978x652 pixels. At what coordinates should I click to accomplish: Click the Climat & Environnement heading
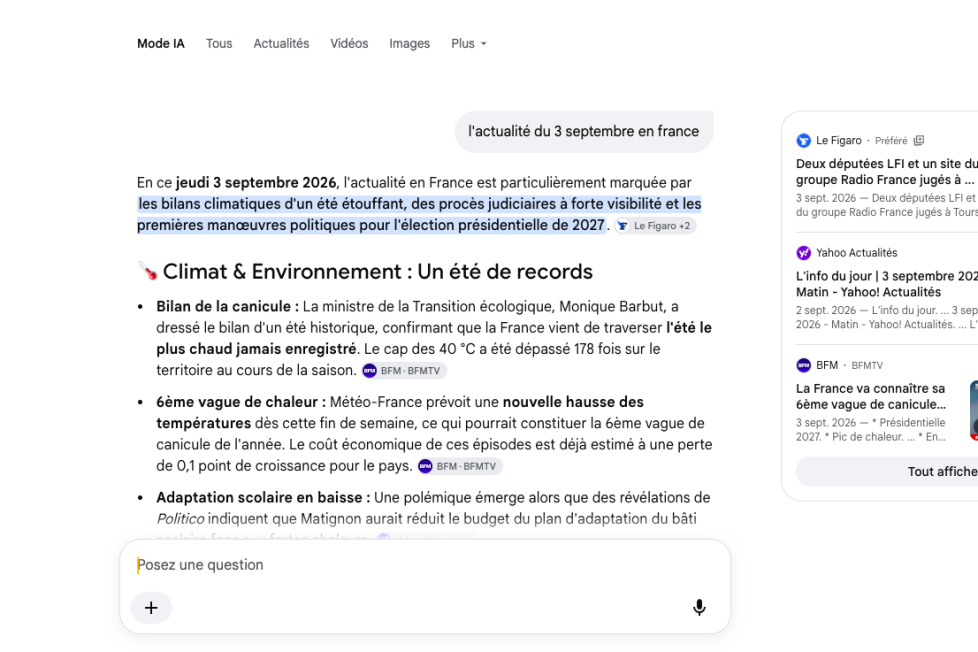click(378, 271)
